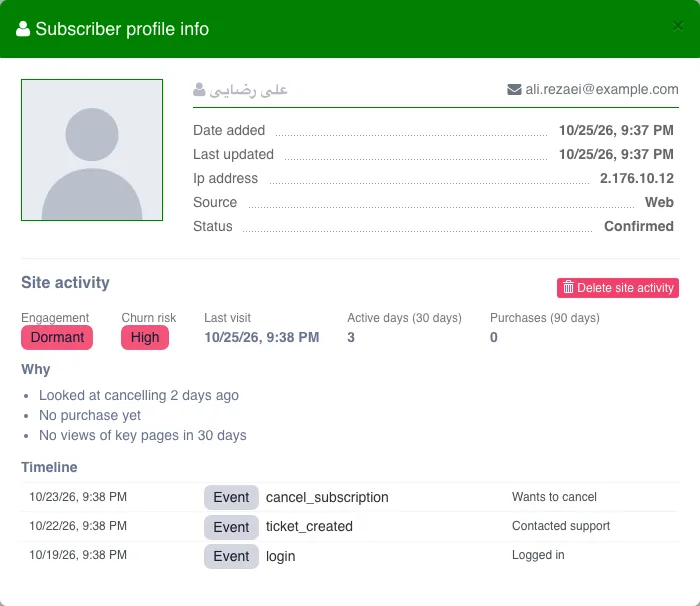Select the ticket_created event name

(x=309, y=527)
